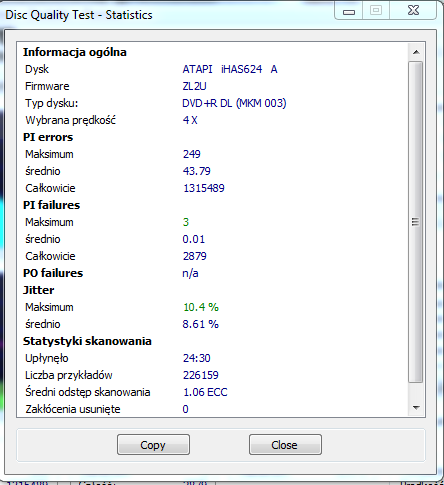Click the 'Informacja ogólna' heading

tap(75, 52)
